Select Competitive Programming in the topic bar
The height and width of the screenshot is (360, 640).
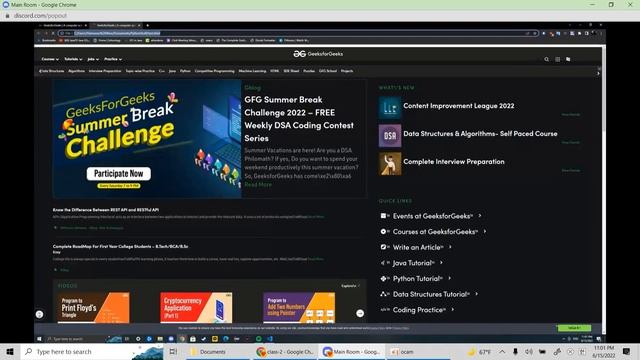(x=214, y=71)
